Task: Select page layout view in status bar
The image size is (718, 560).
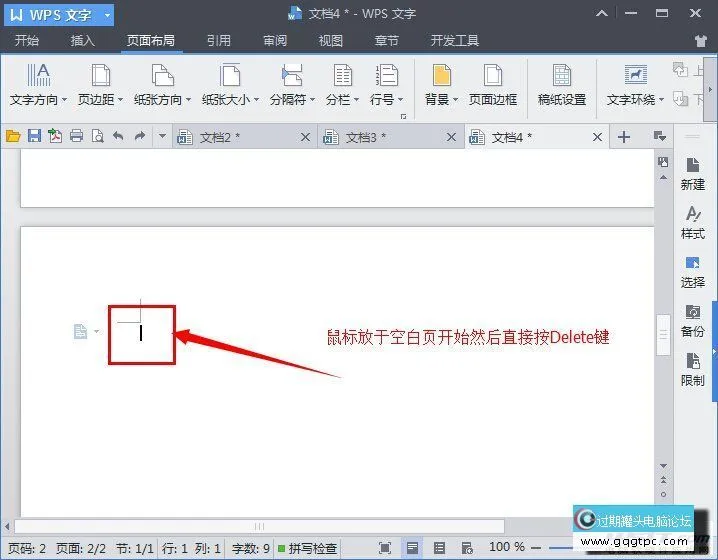Action: click(x=412, y=548)
